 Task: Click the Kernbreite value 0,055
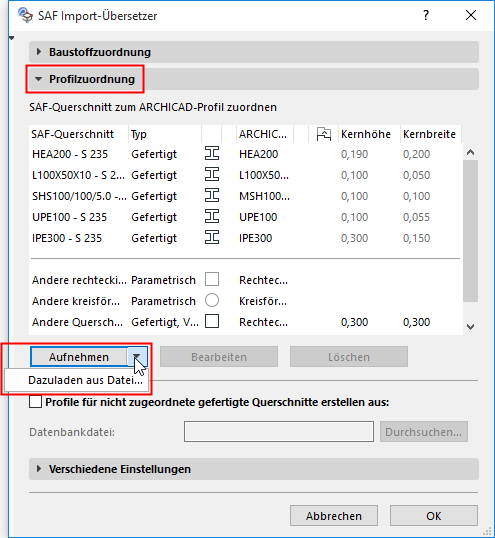(416, 217)
